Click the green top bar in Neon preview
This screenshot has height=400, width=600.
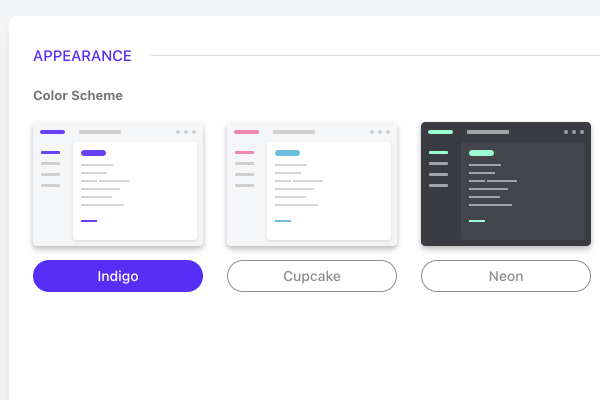[440, 132]
